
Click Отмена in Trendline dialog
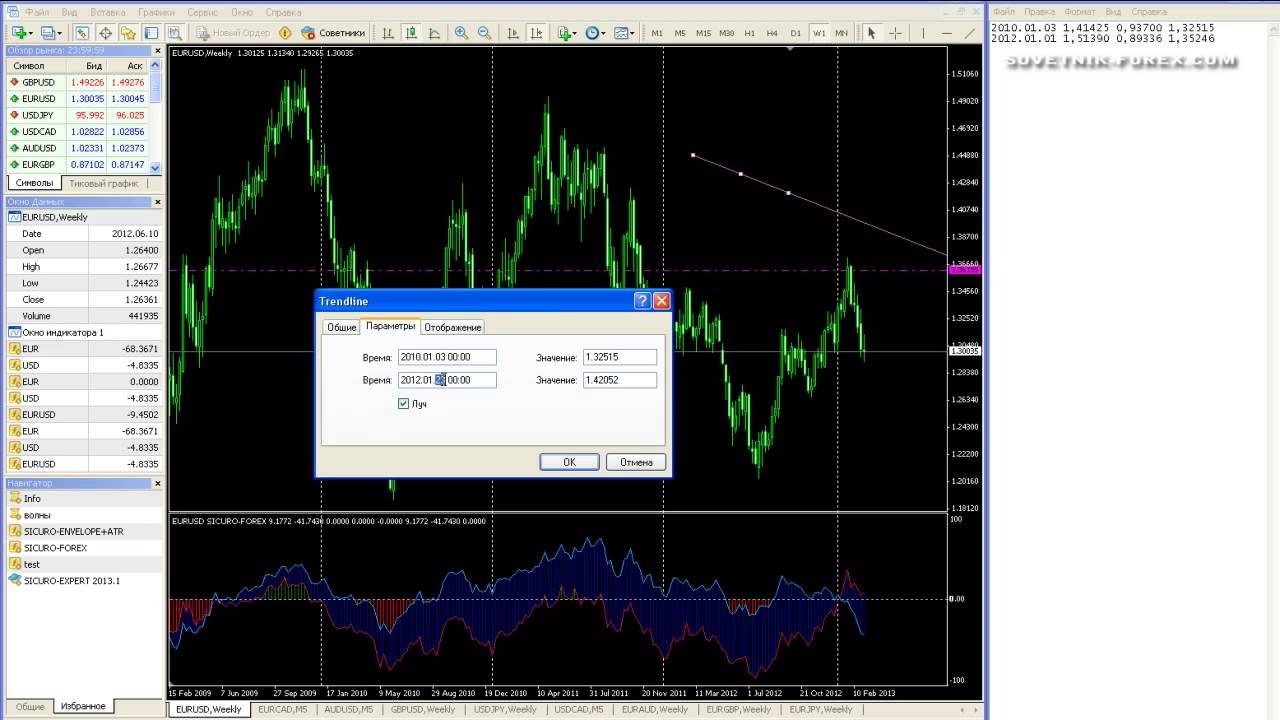[x=636, y=462]
